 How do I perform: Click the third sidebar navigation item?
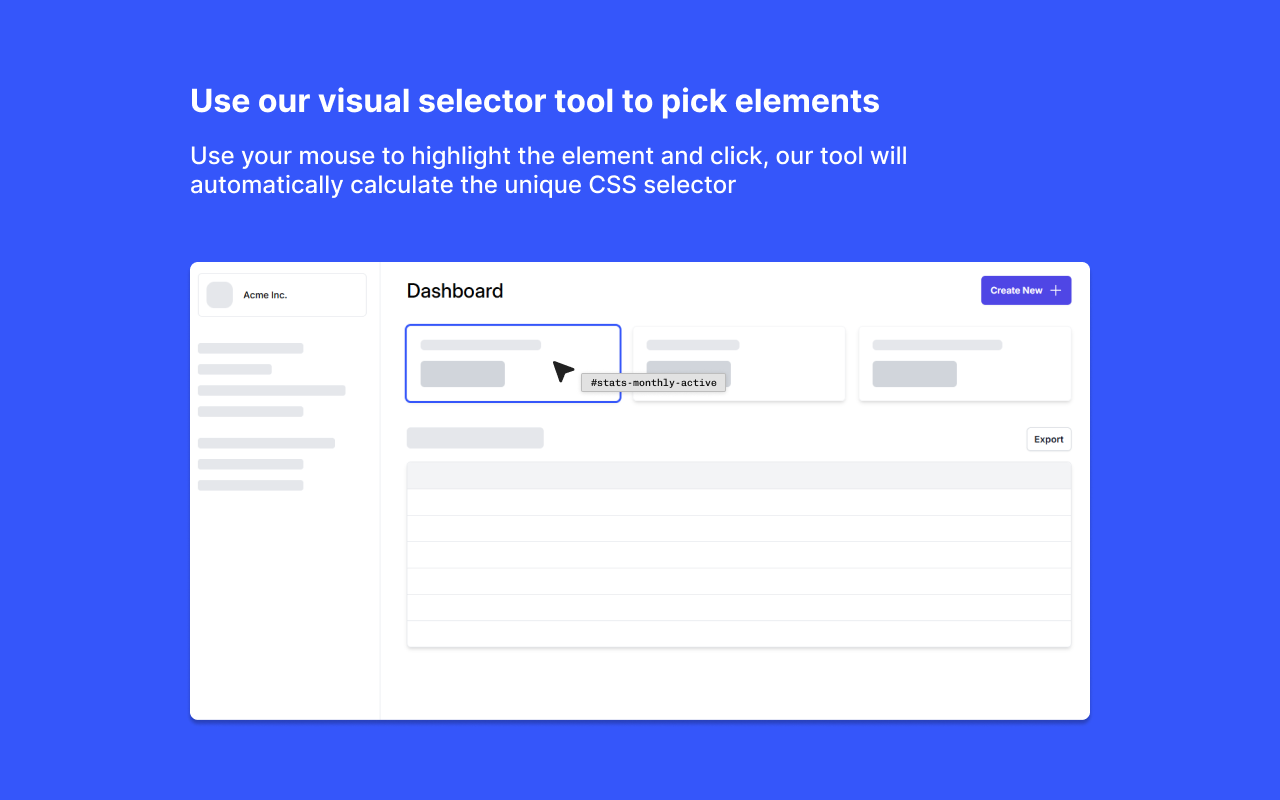(x=271, y=390)
